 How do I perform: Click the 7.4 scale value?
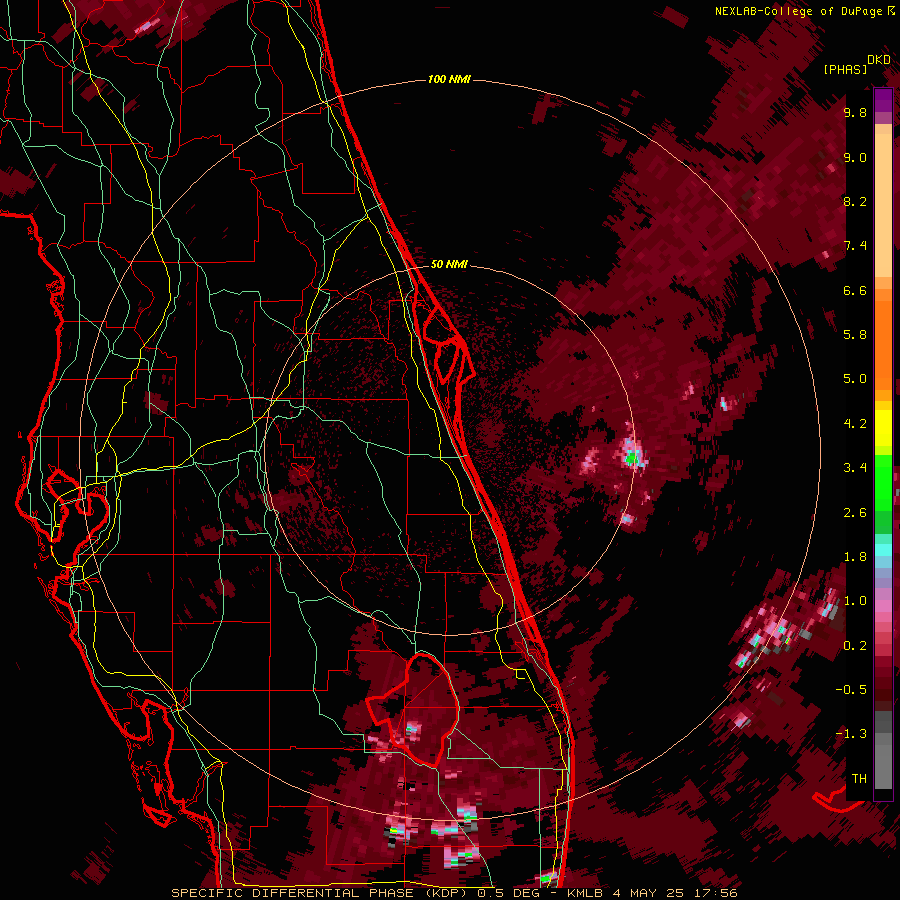855,246
